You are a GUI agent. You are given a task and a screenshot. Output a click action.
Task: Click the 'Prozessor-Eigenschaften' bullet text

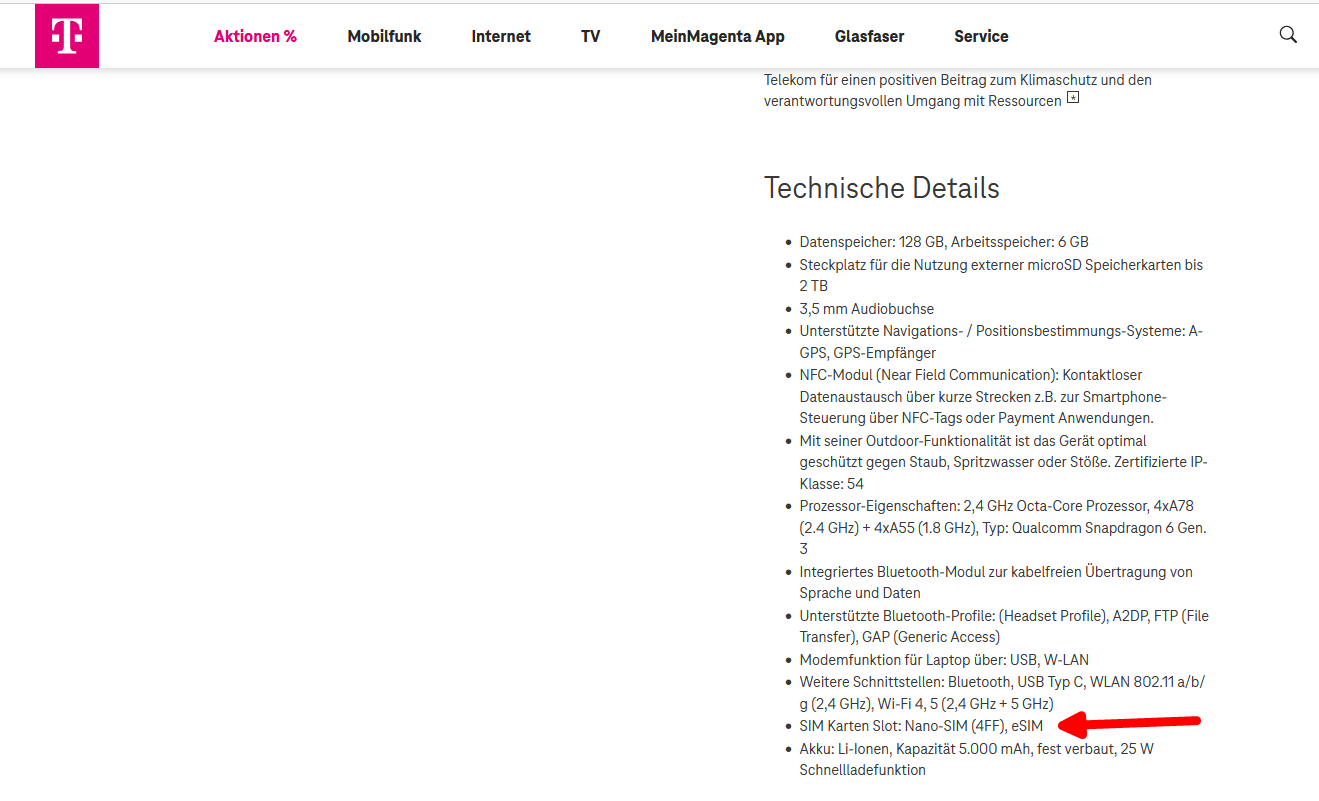[x=1003, y=527]
